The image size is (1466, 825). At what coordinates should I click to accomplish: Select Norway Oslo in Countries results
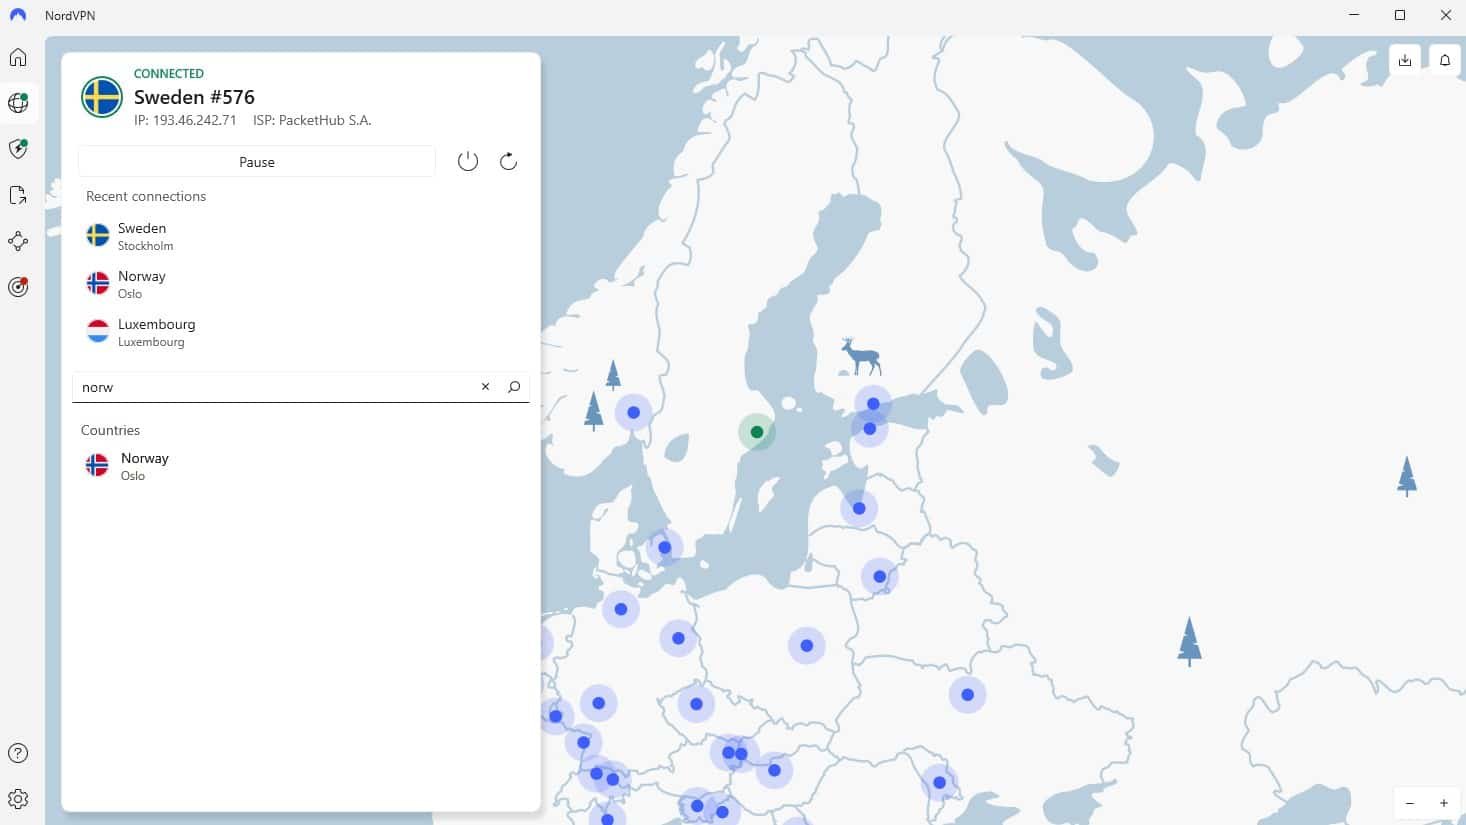[300, 466]
